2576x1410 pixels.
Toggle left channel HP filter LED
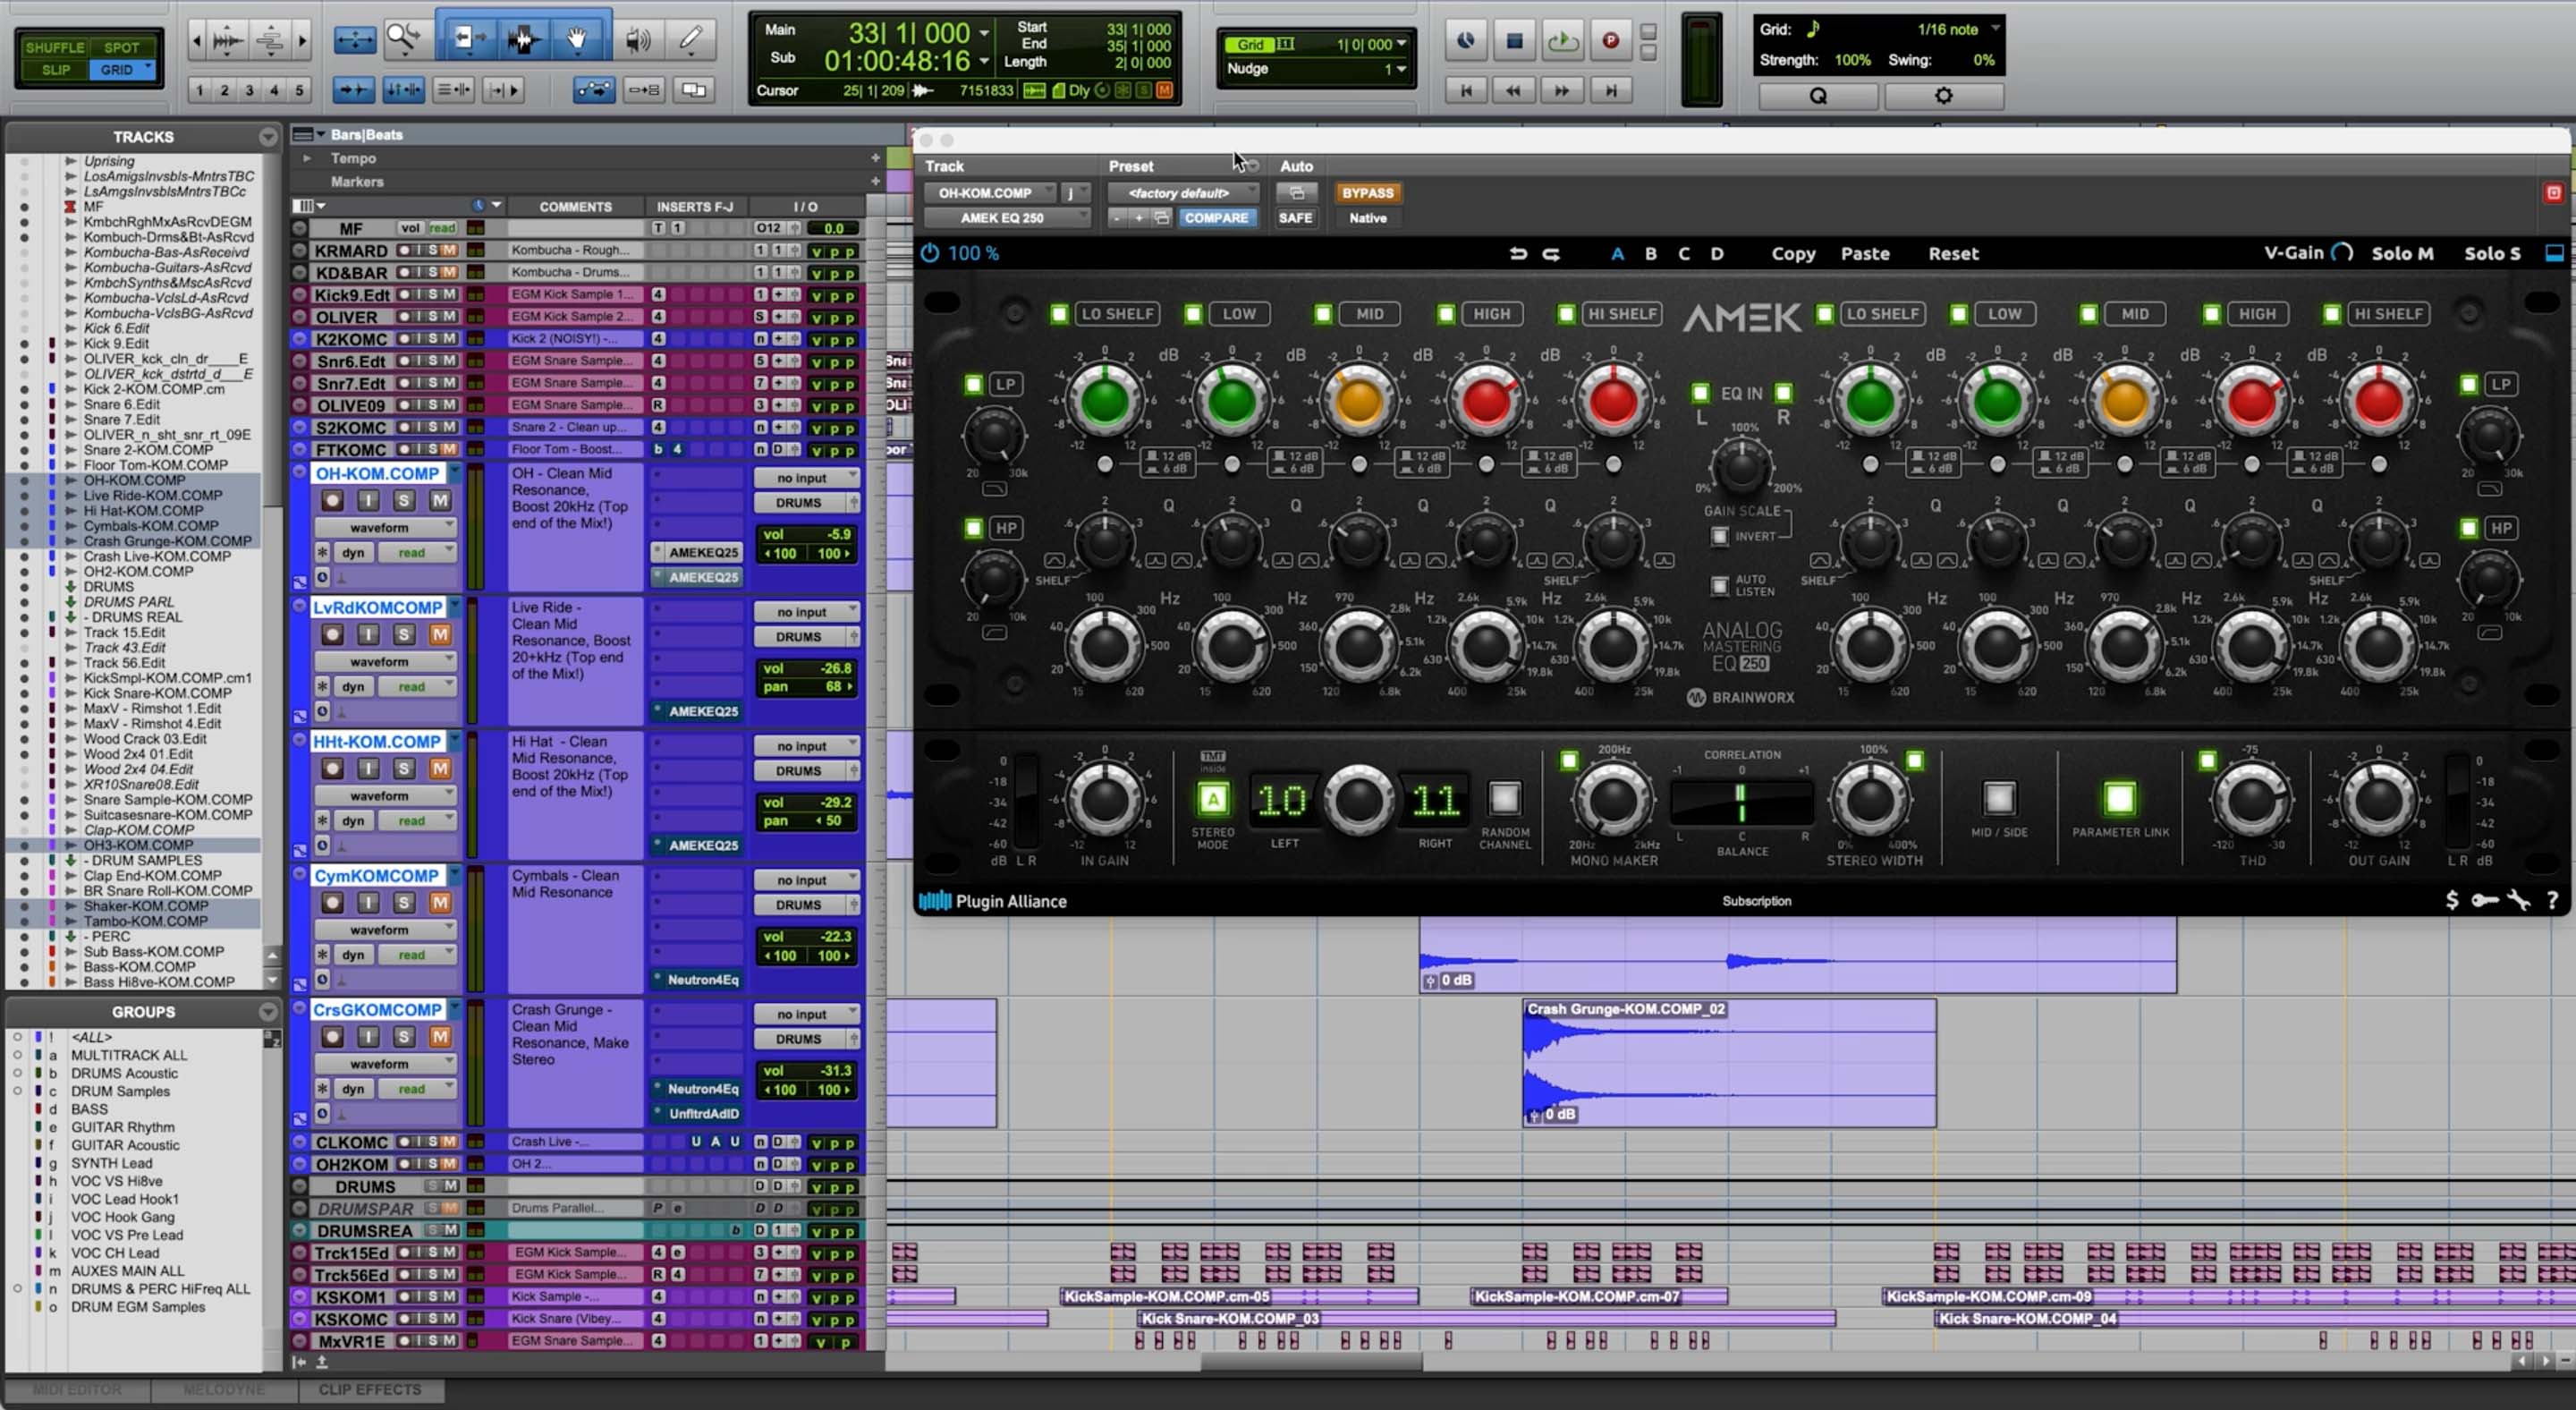(974, 528)
